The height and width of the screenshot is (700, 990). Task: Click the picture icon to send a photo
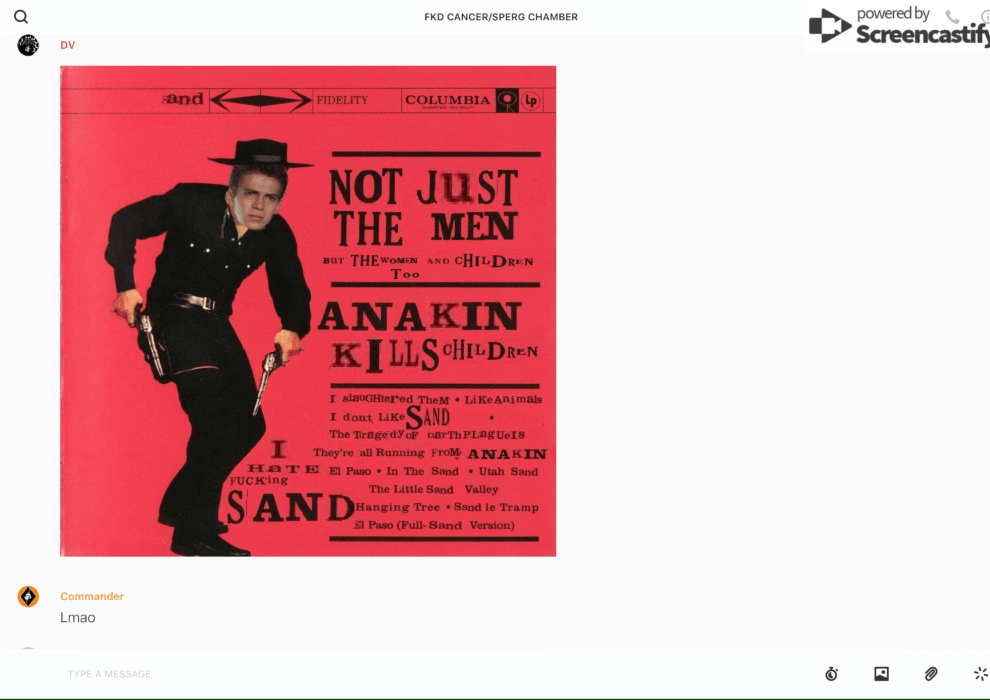[881, 674]
